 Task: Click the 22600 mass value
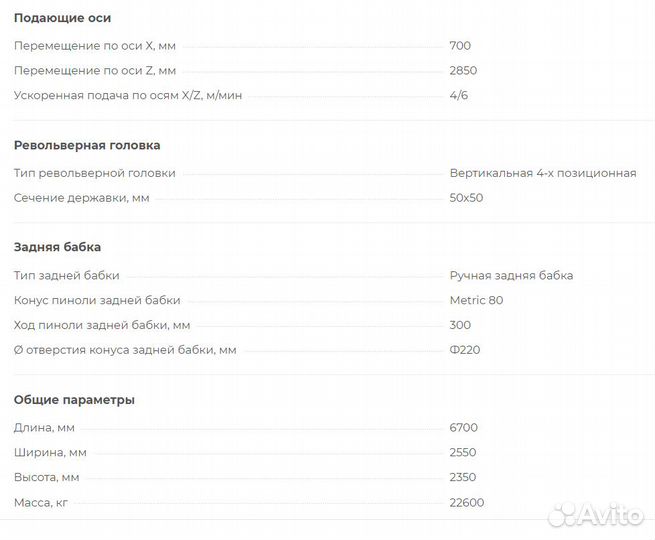(x=467, y=502)
